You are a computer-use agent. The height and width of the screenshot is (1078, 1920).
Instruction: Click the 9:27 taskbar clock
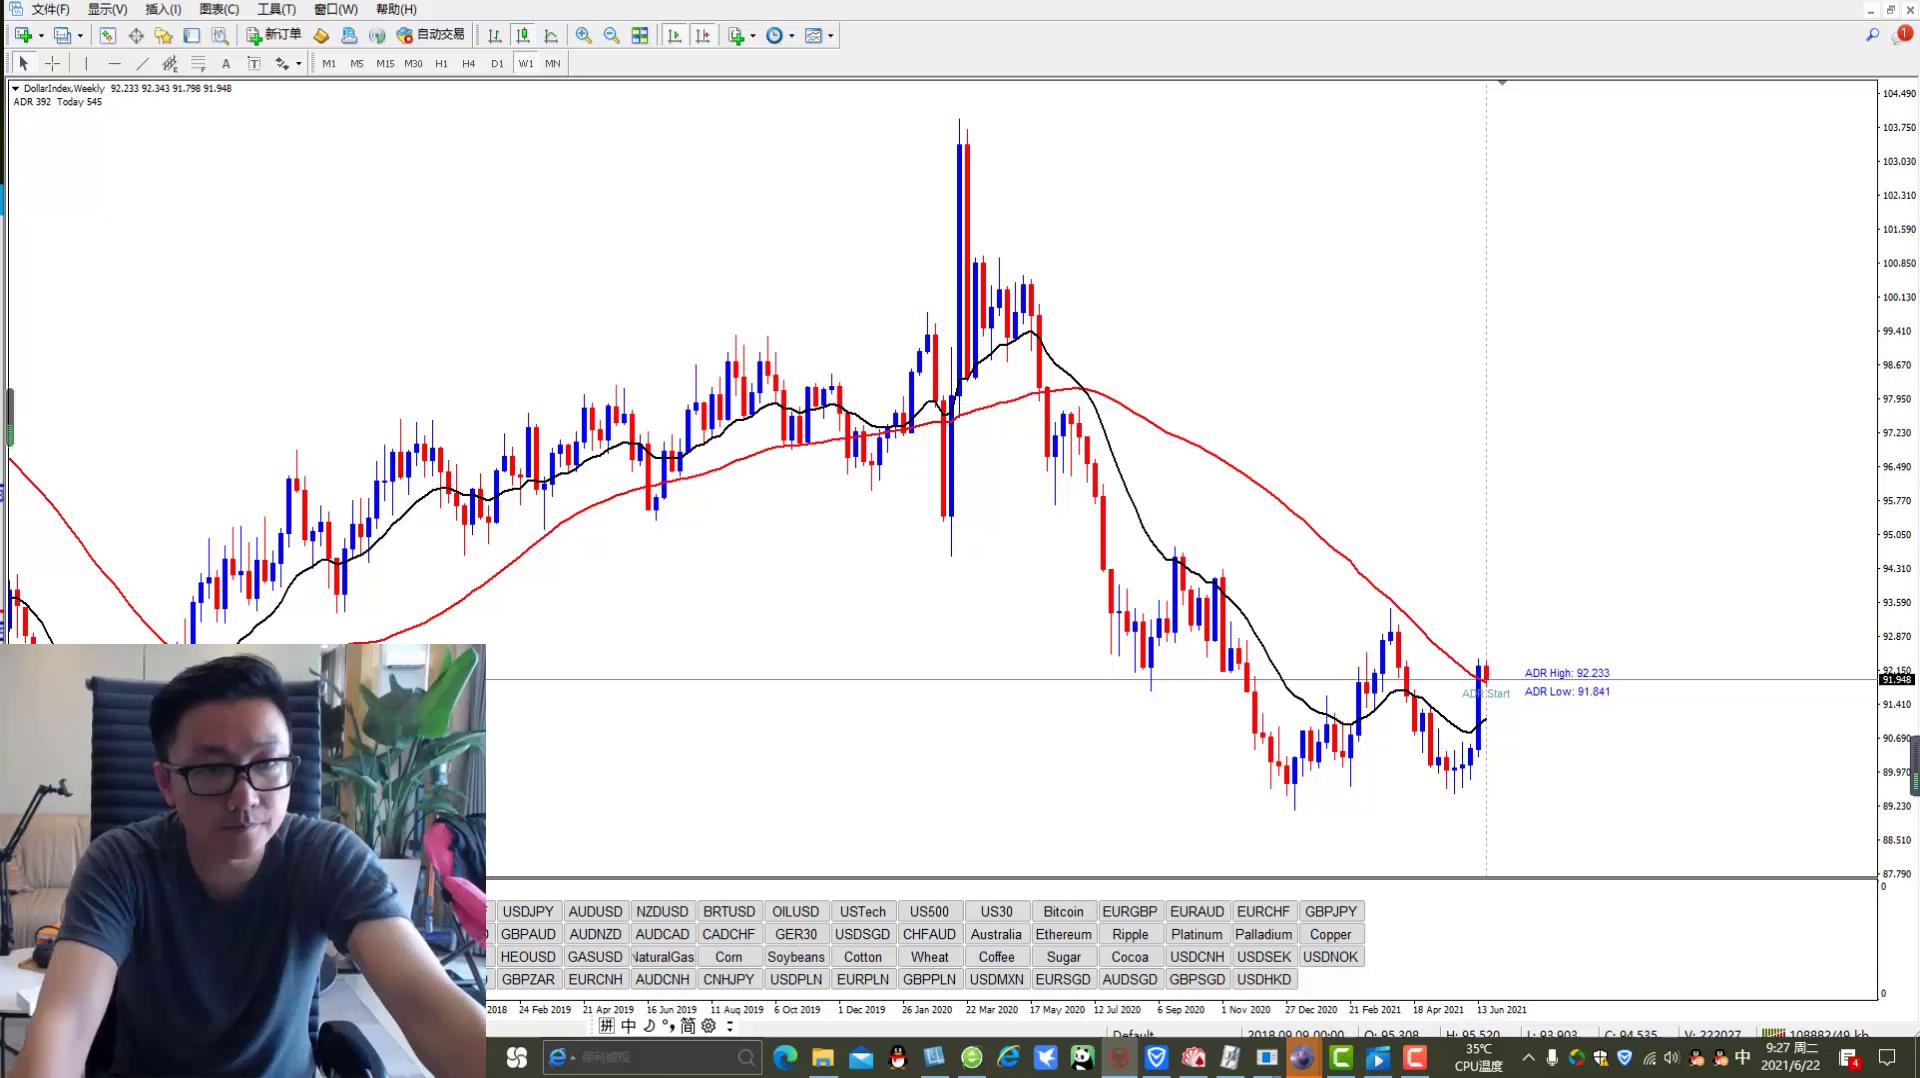tap(1790, 1057)
